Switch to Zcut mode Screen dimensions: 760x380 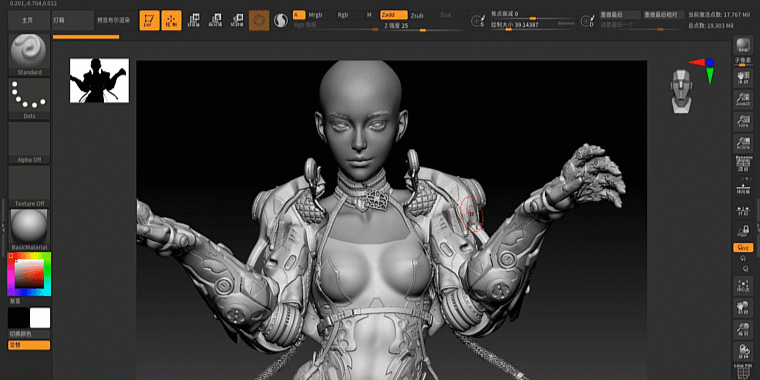click(x=445, y=15)
